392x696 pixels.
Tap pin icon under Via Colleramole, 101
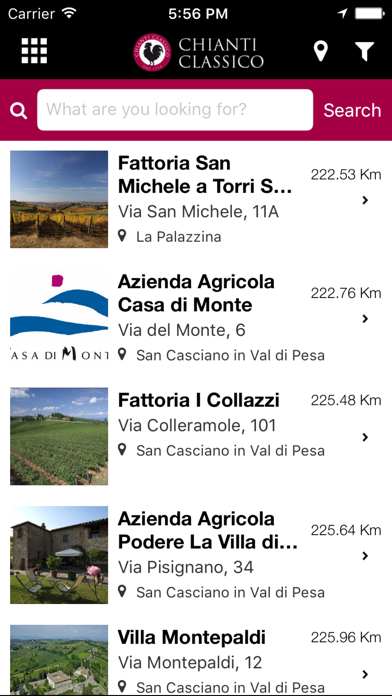[x=122, y=450]
